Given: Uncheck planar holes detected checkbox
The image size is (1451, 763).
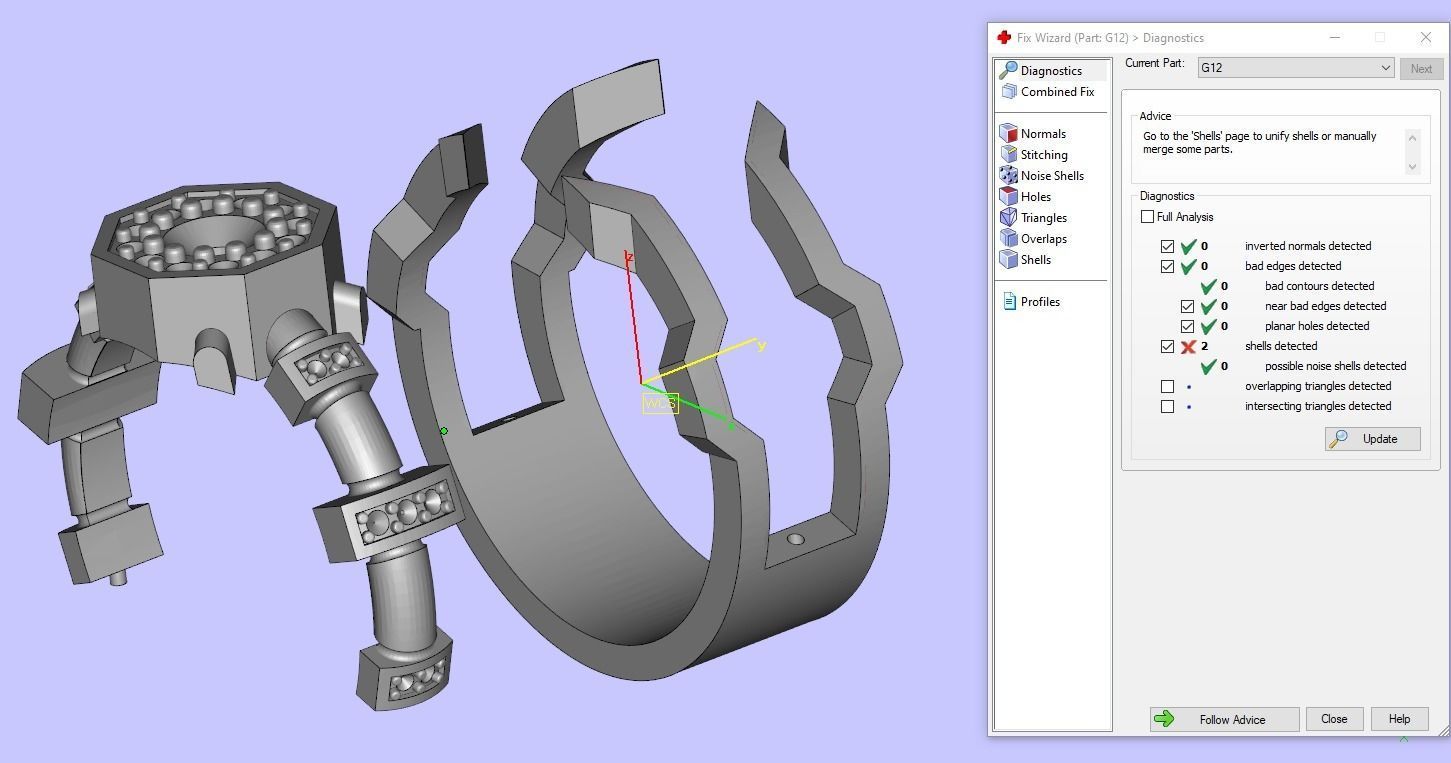Looking at the screenshot, I should pyautogui.click(x=1187, y=326).
